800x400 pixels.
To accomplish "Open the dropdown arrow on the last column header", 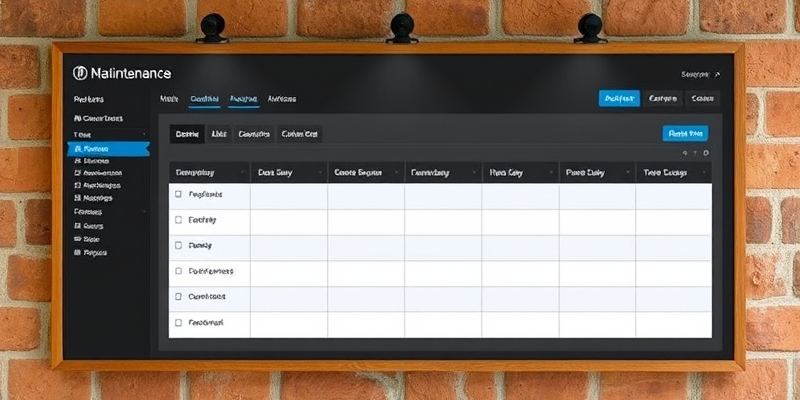I will (x=705, y=172).
